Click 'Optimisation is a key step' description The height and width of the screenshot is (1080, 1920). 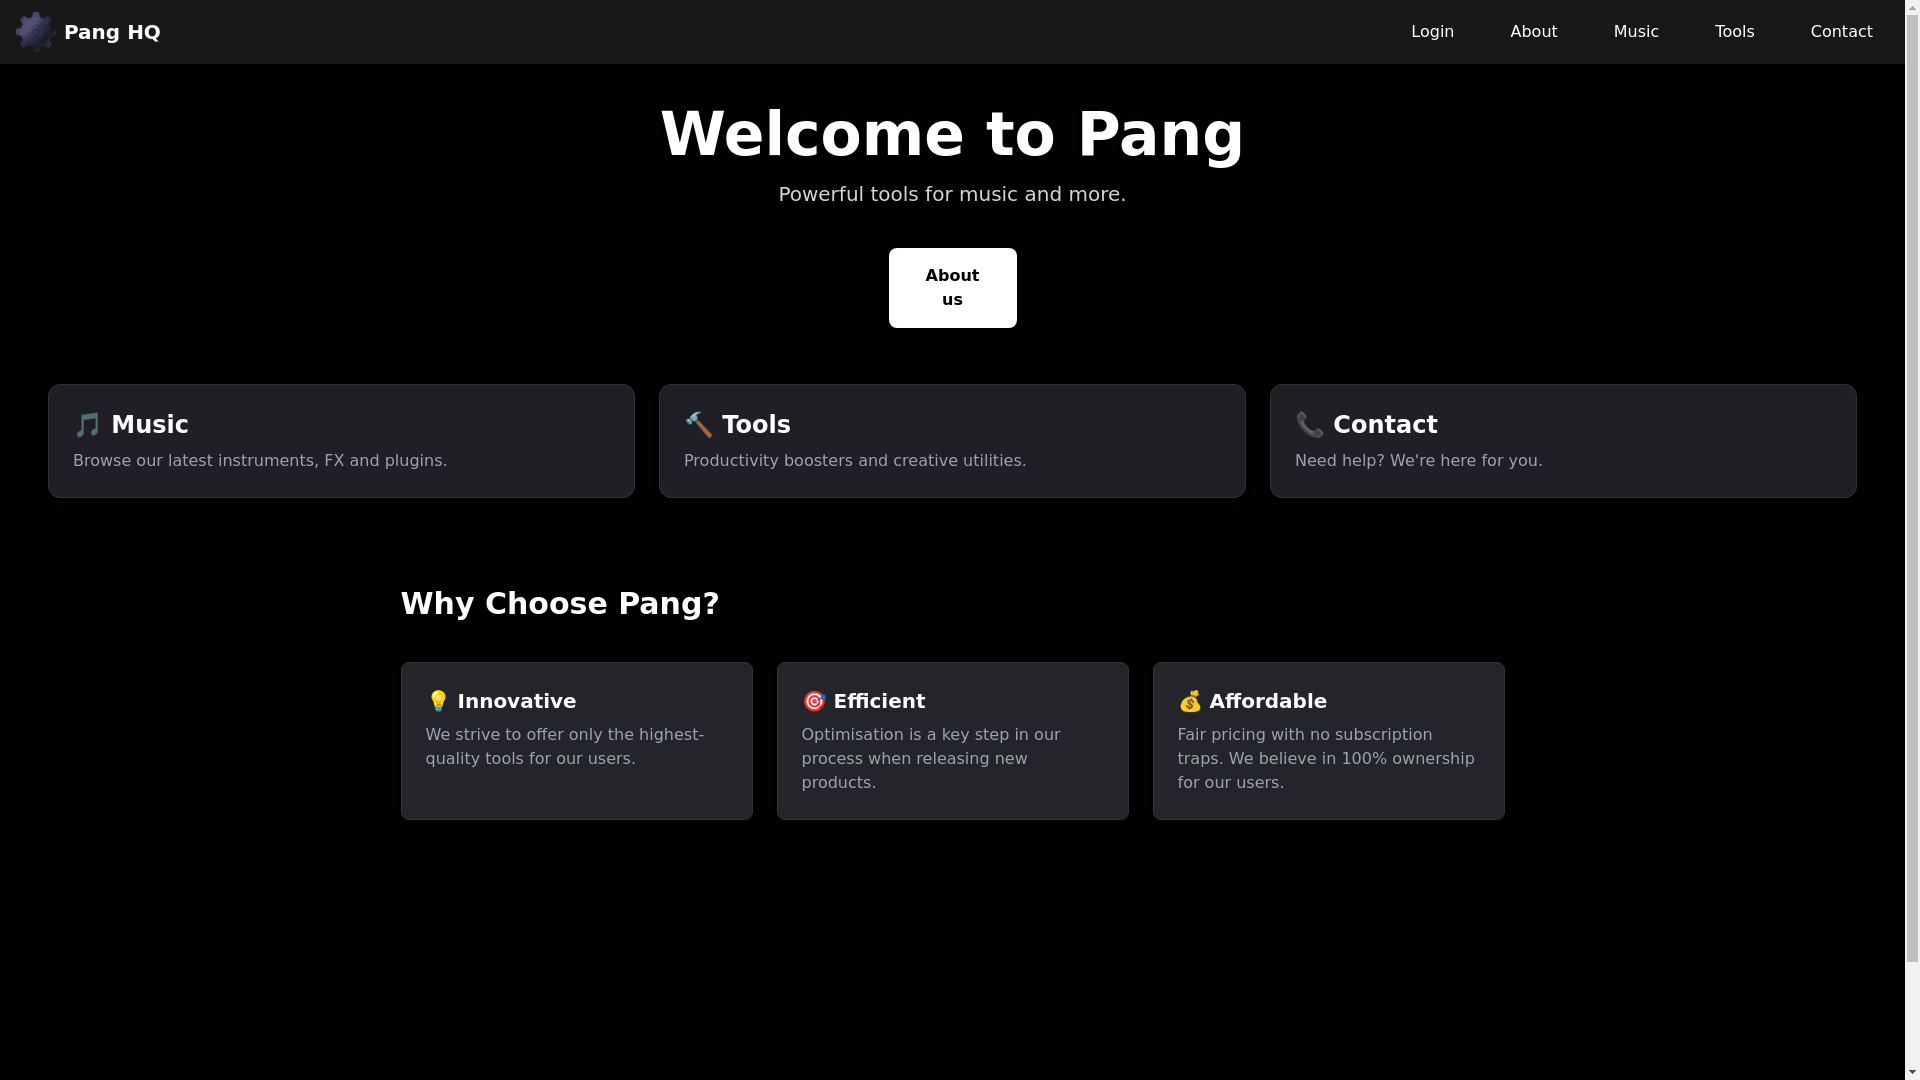coord(931,759)
